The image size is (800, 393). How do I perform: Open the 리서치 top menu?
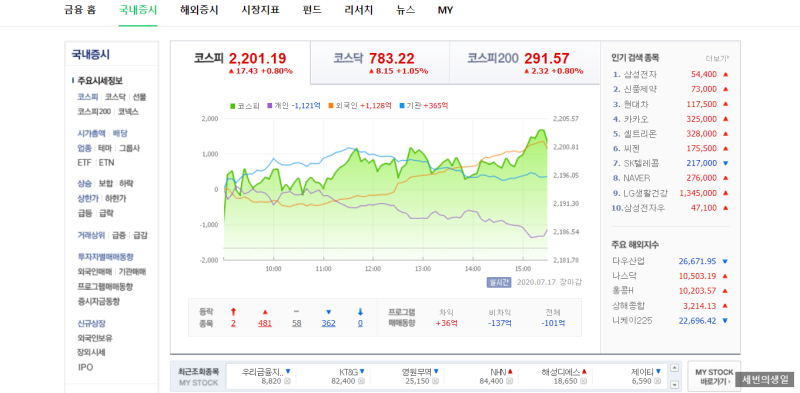(359, 10)
